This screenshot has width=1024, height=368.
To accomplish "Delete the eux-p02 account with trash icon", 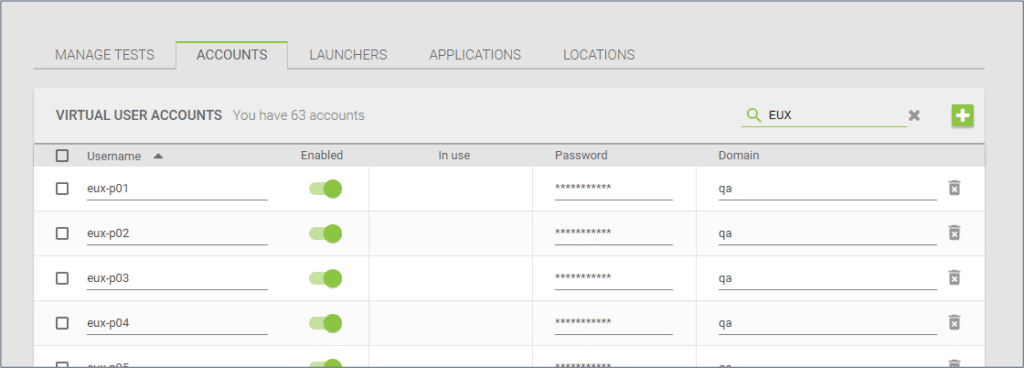I will pyautogui.click(x=954, y=233).
